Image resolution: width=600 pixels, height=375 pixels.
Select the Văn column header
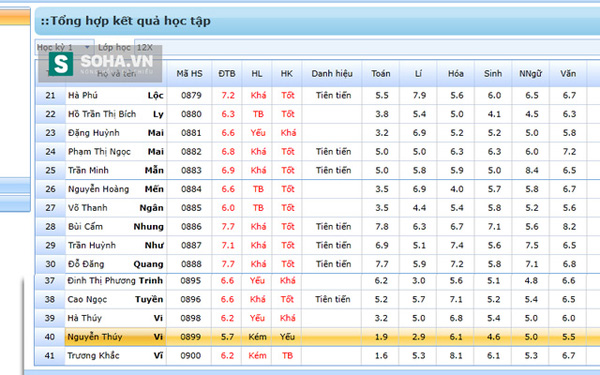(568, 73)
